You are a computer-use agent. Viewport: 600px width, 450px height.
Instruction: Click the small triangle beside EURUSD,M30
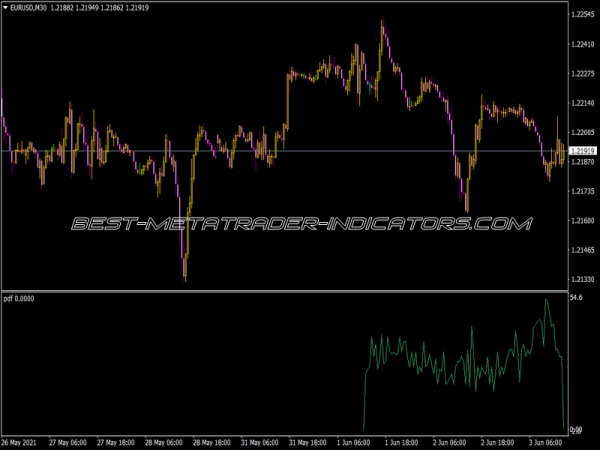tap(5, 7)
